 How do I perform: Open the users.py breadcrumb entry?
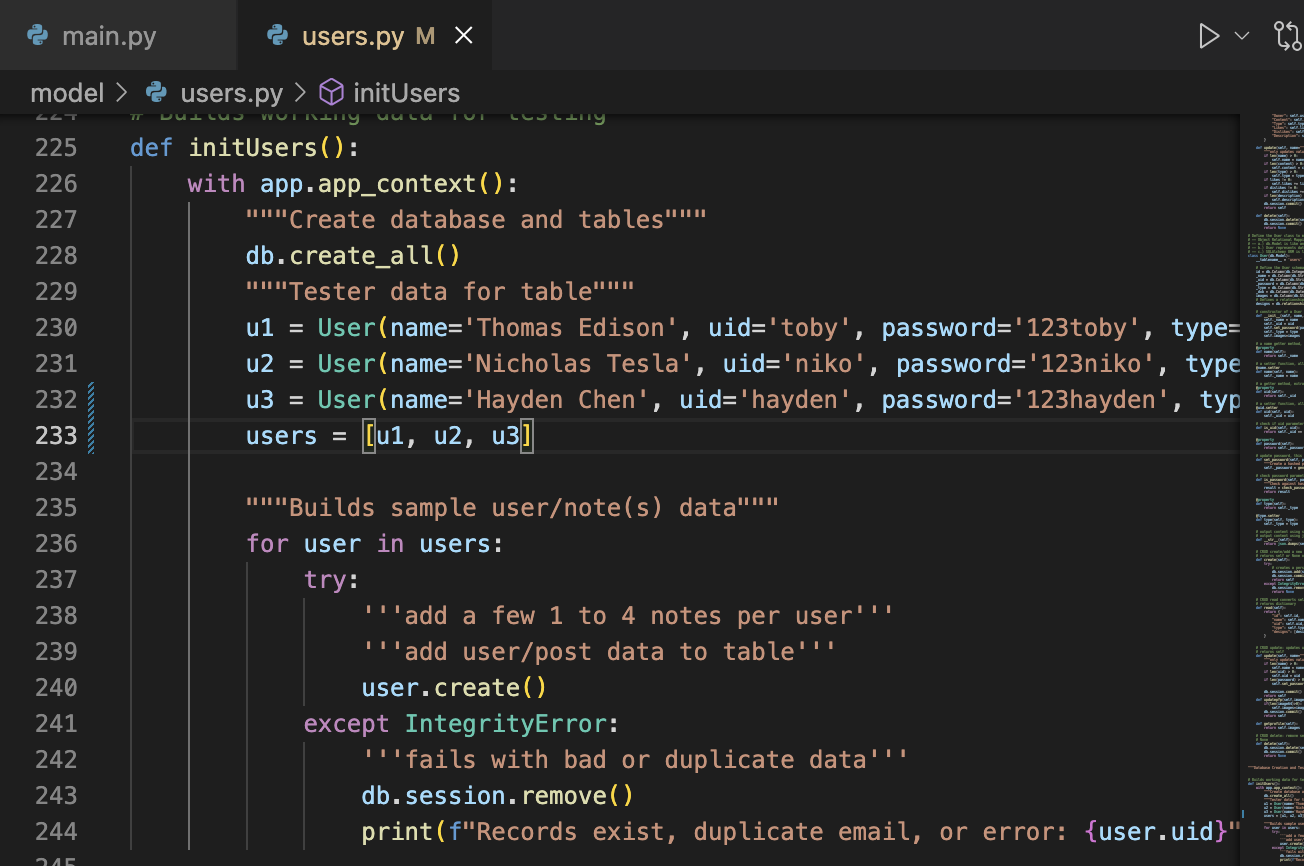coord(231,93)
